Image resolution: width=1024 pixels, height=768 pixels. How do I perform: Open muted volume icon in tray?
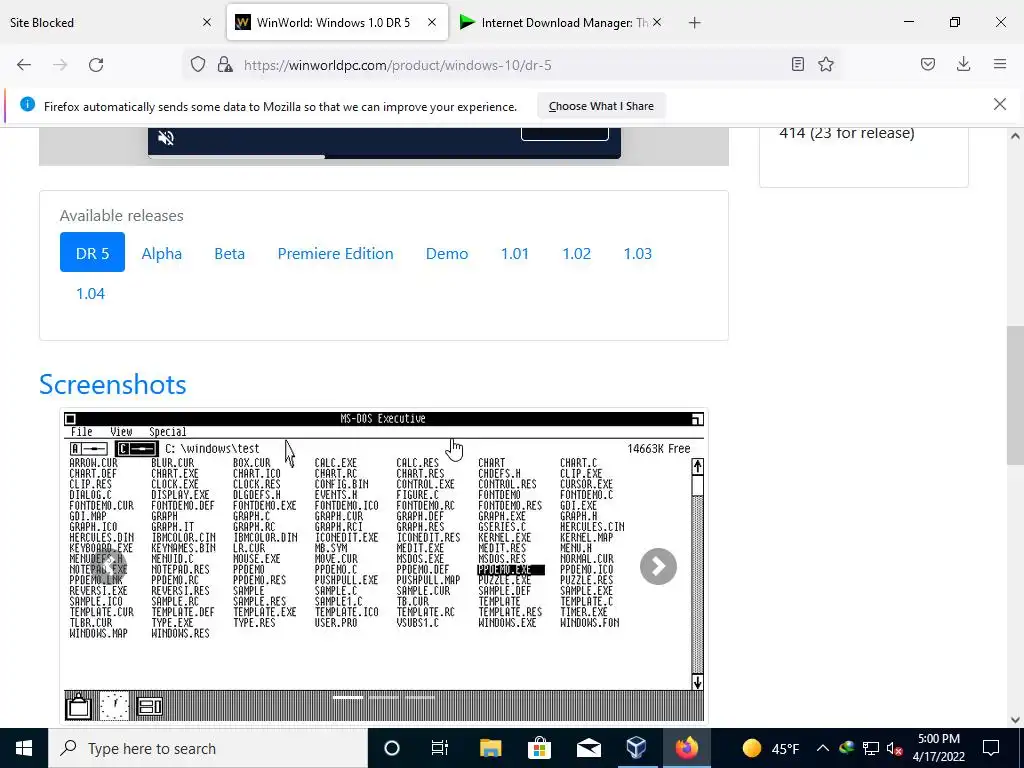tap(894, 748)
